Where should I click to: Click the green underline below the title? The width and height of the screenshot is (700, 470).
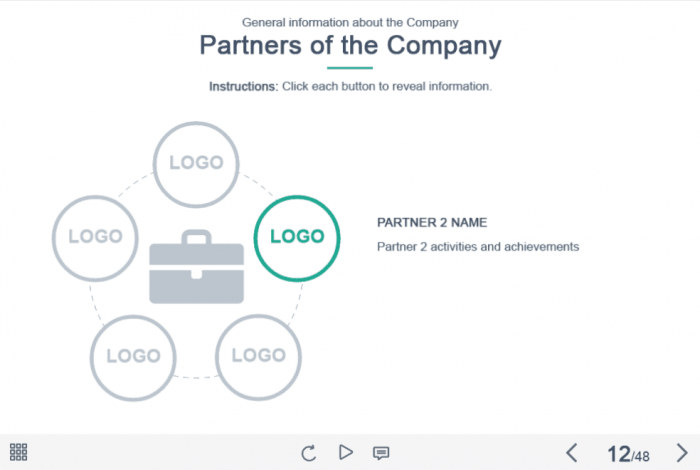point(350,68)
